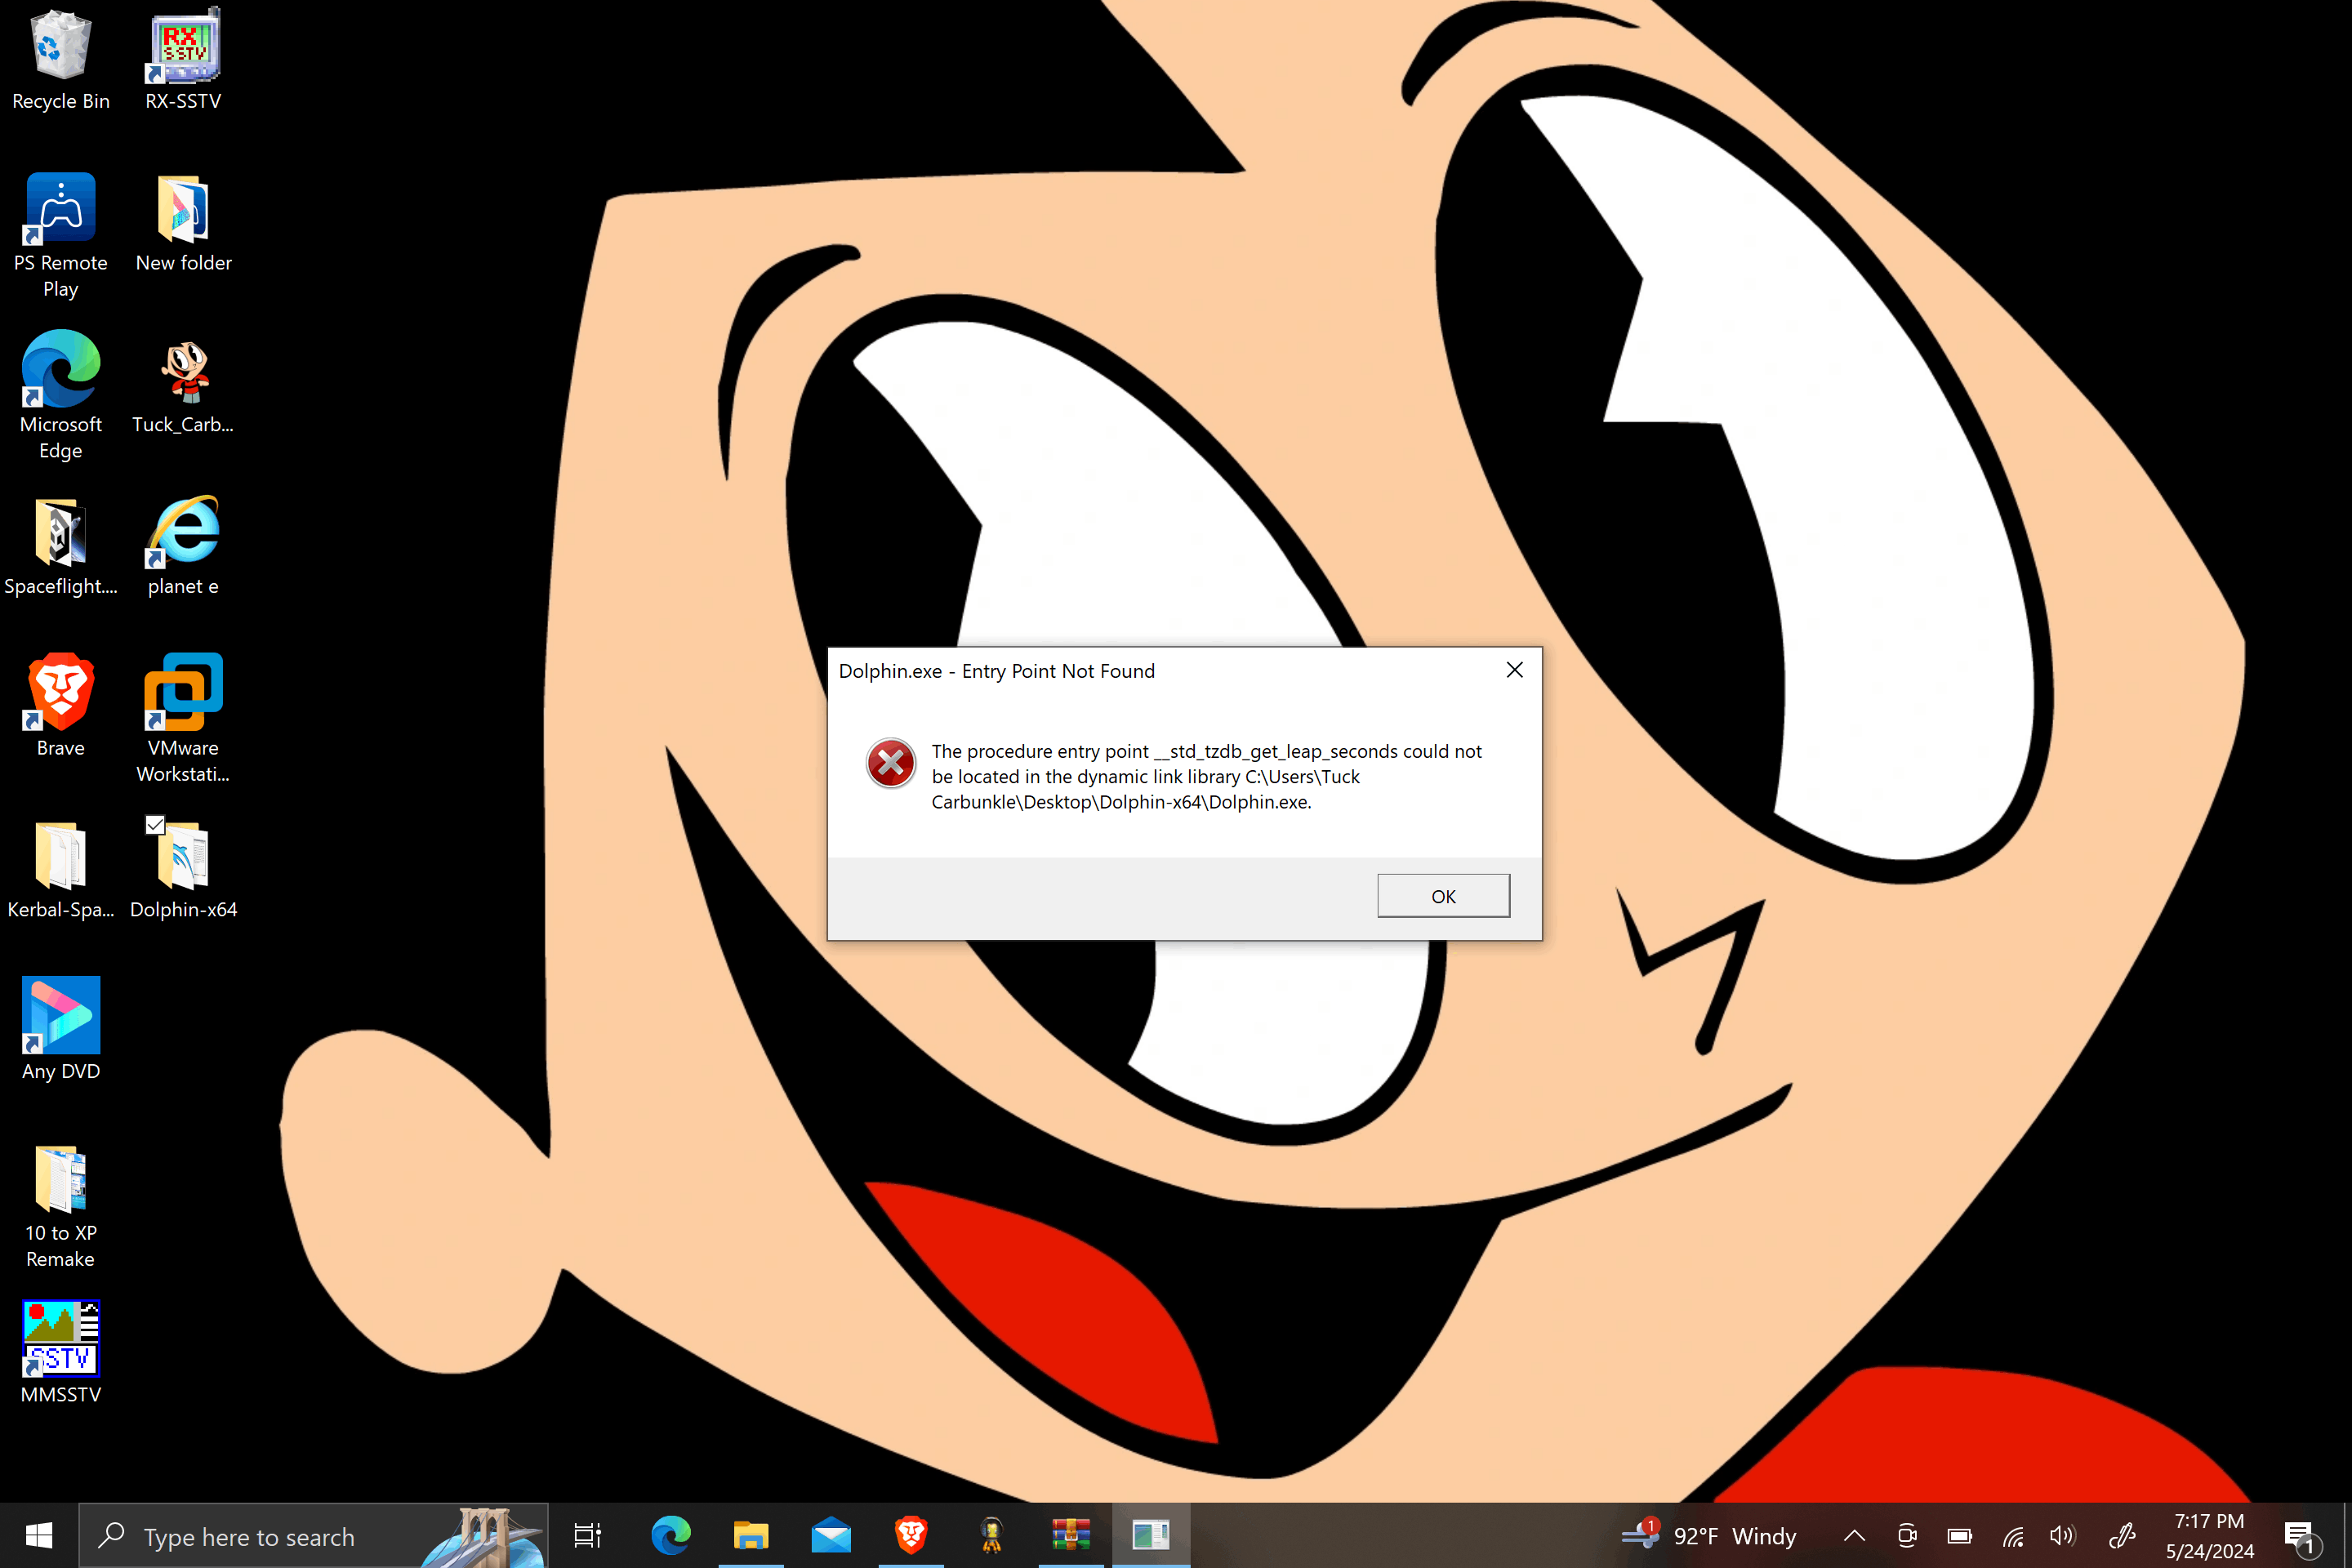
Task: Open WinRAR from the taskbar
Action: tap(1070, 1535)
